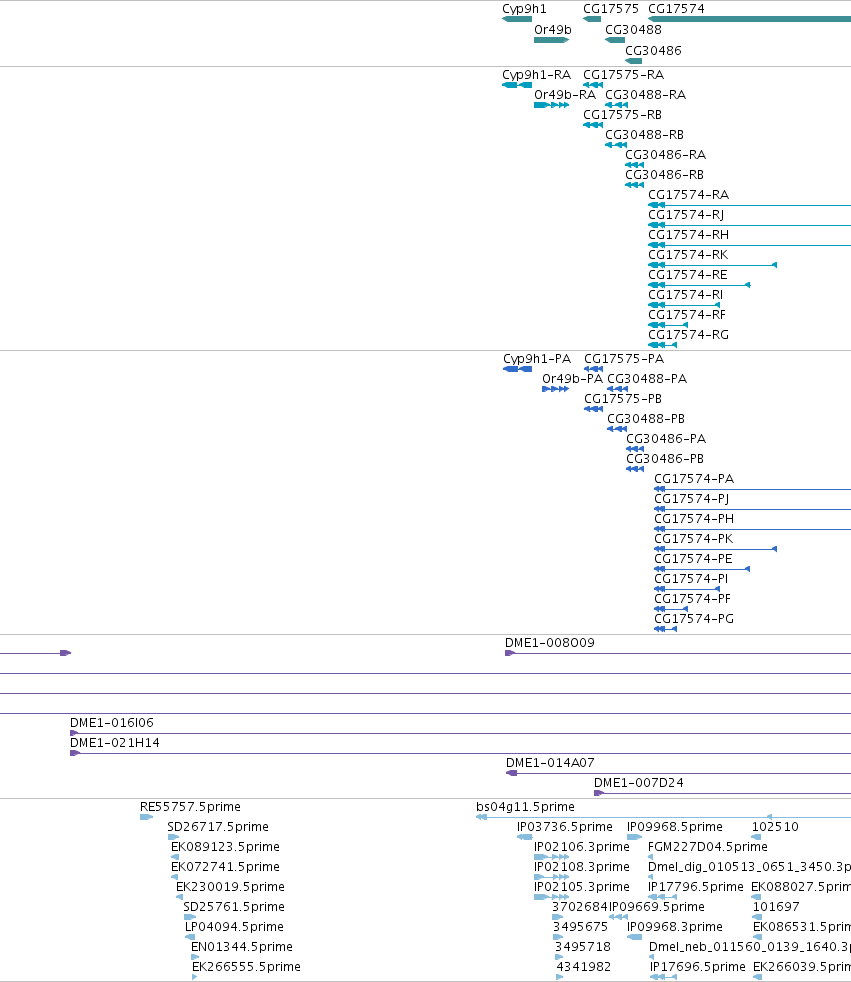Click BAC label DME1-014A07
Screen dimensions: 851x982
pyautogui.click(x=550, y=763)
